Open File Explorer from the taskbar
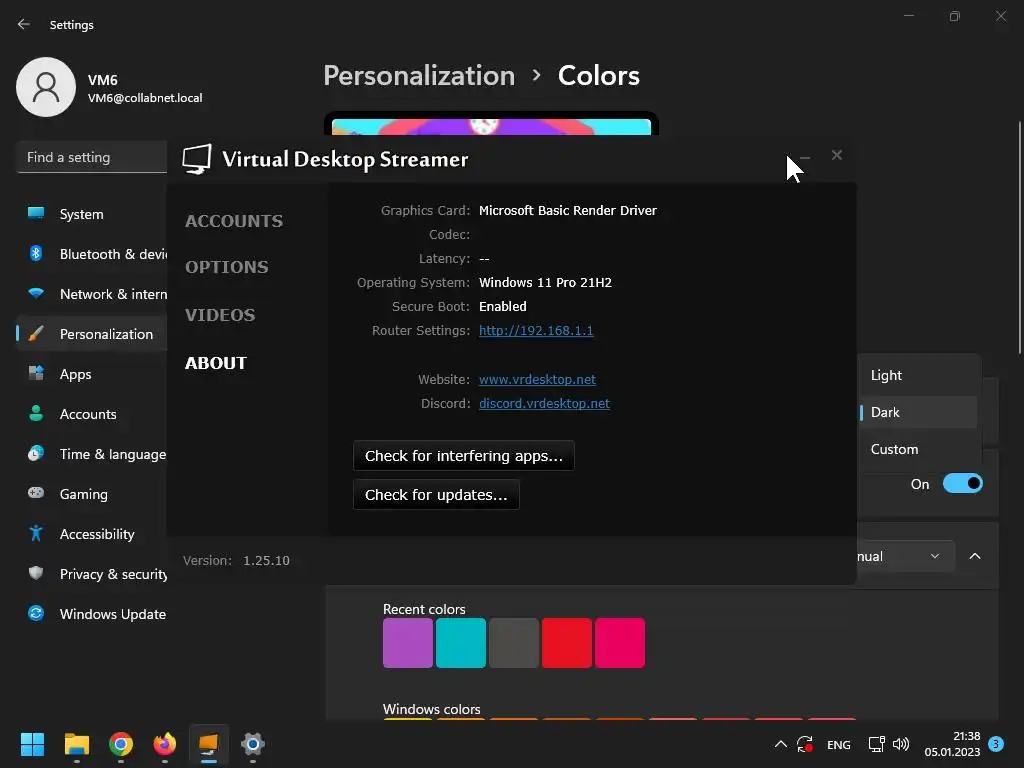 [x=76, y=744]
